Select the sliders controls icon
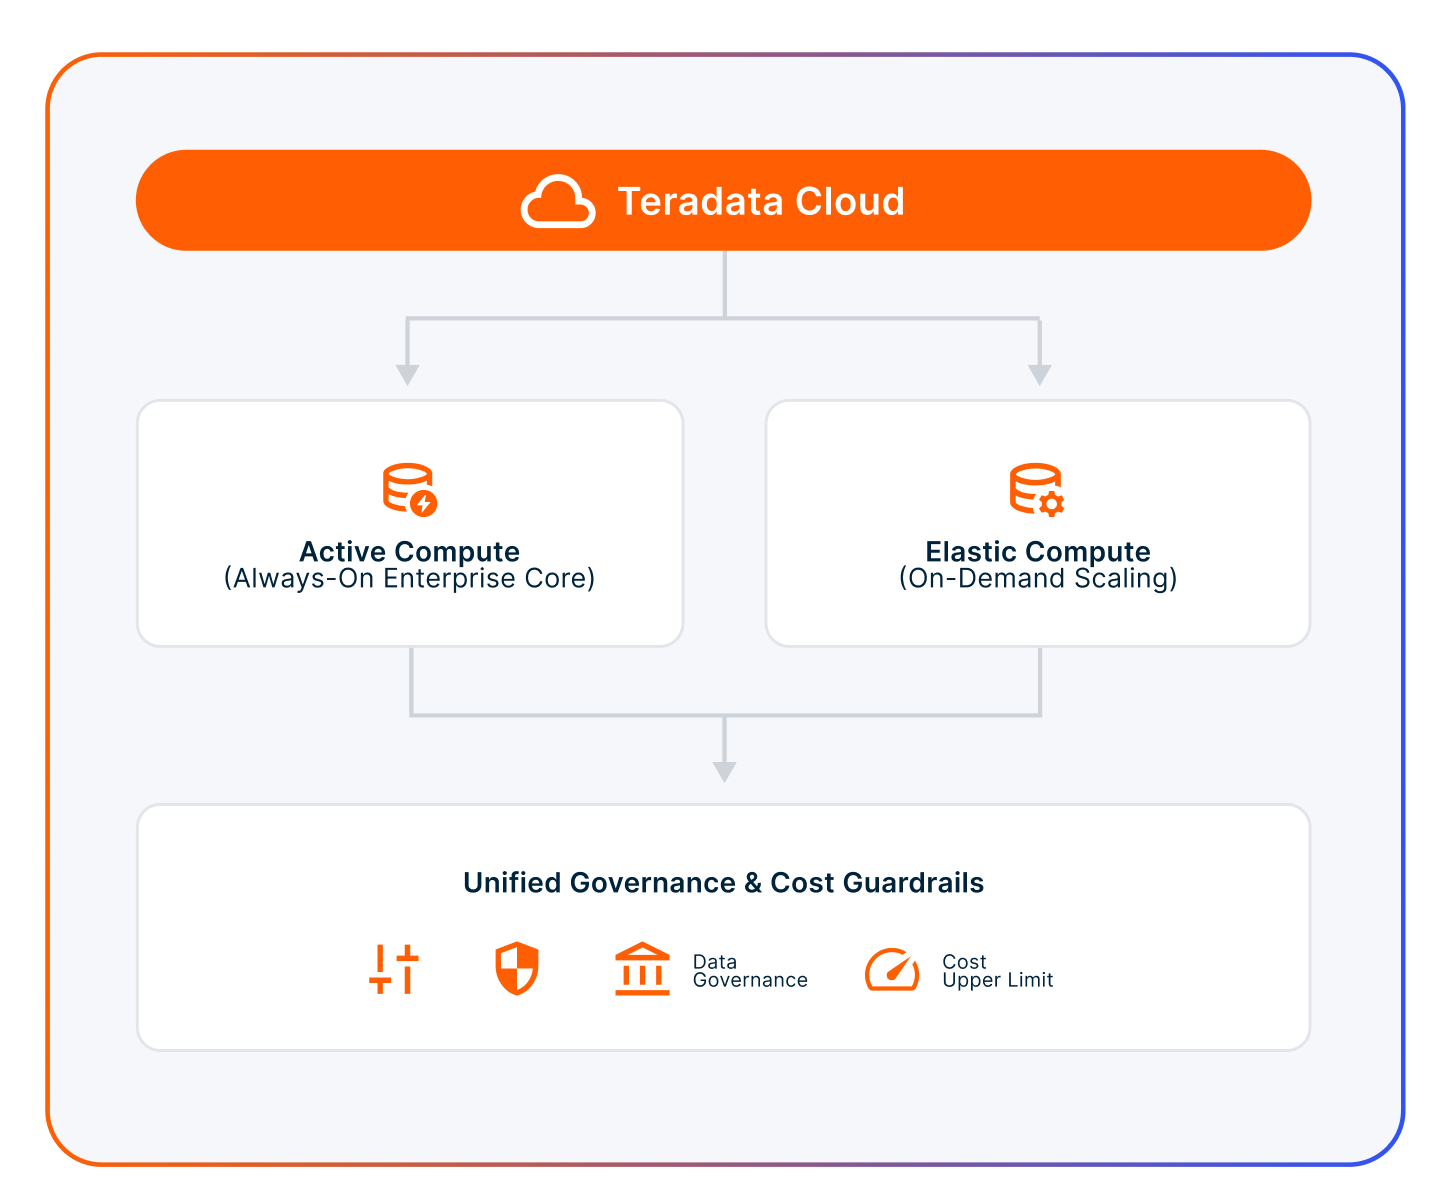This screenshot has height=1200, width=1450. tap(393, 969)
